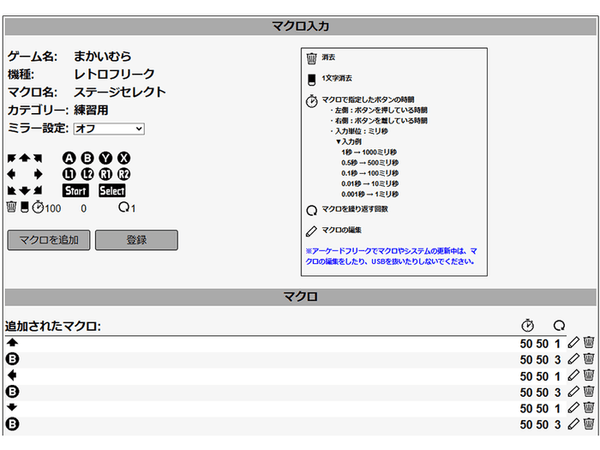Click the blue warning text about USB
Viewport: 600px width, 450px height.
point(391,256)
